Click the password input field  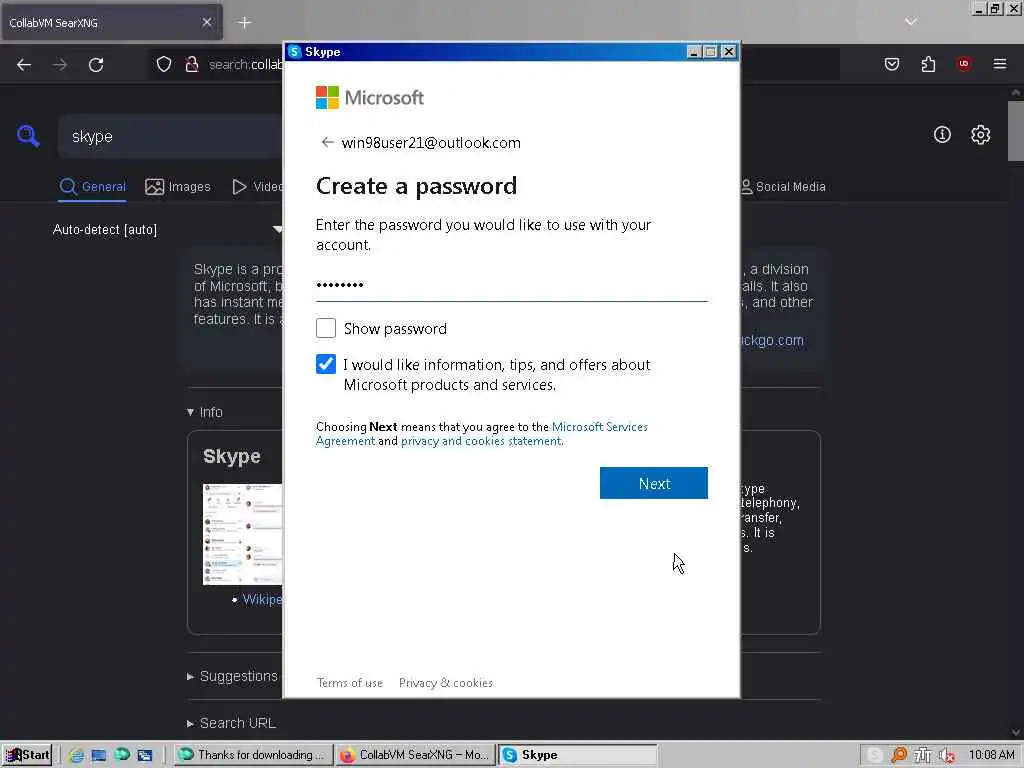tap(511, 285)
